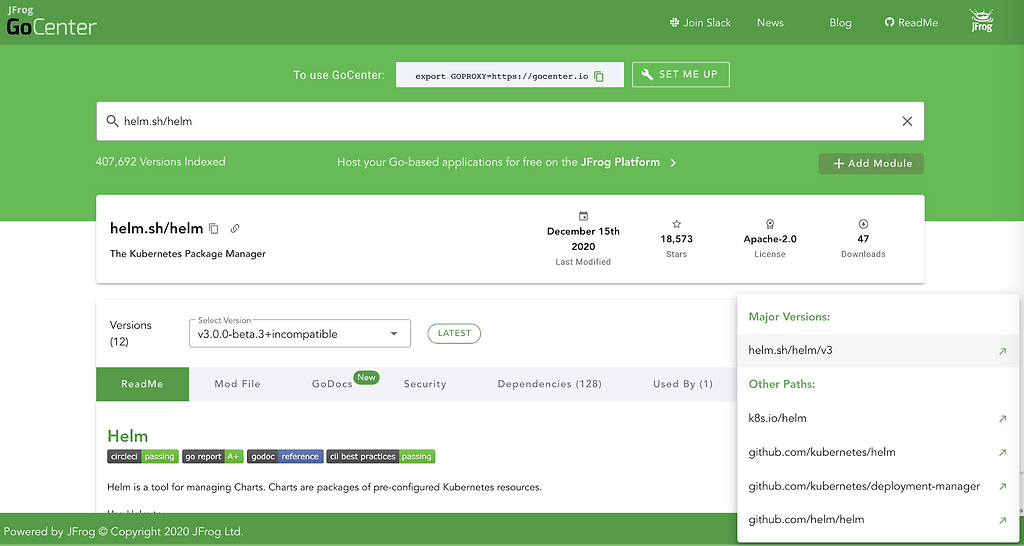The height and width of the screenshot is (546, 1024).
Task: Clear the search with the X icon
Action: click(x=907, y=121)
